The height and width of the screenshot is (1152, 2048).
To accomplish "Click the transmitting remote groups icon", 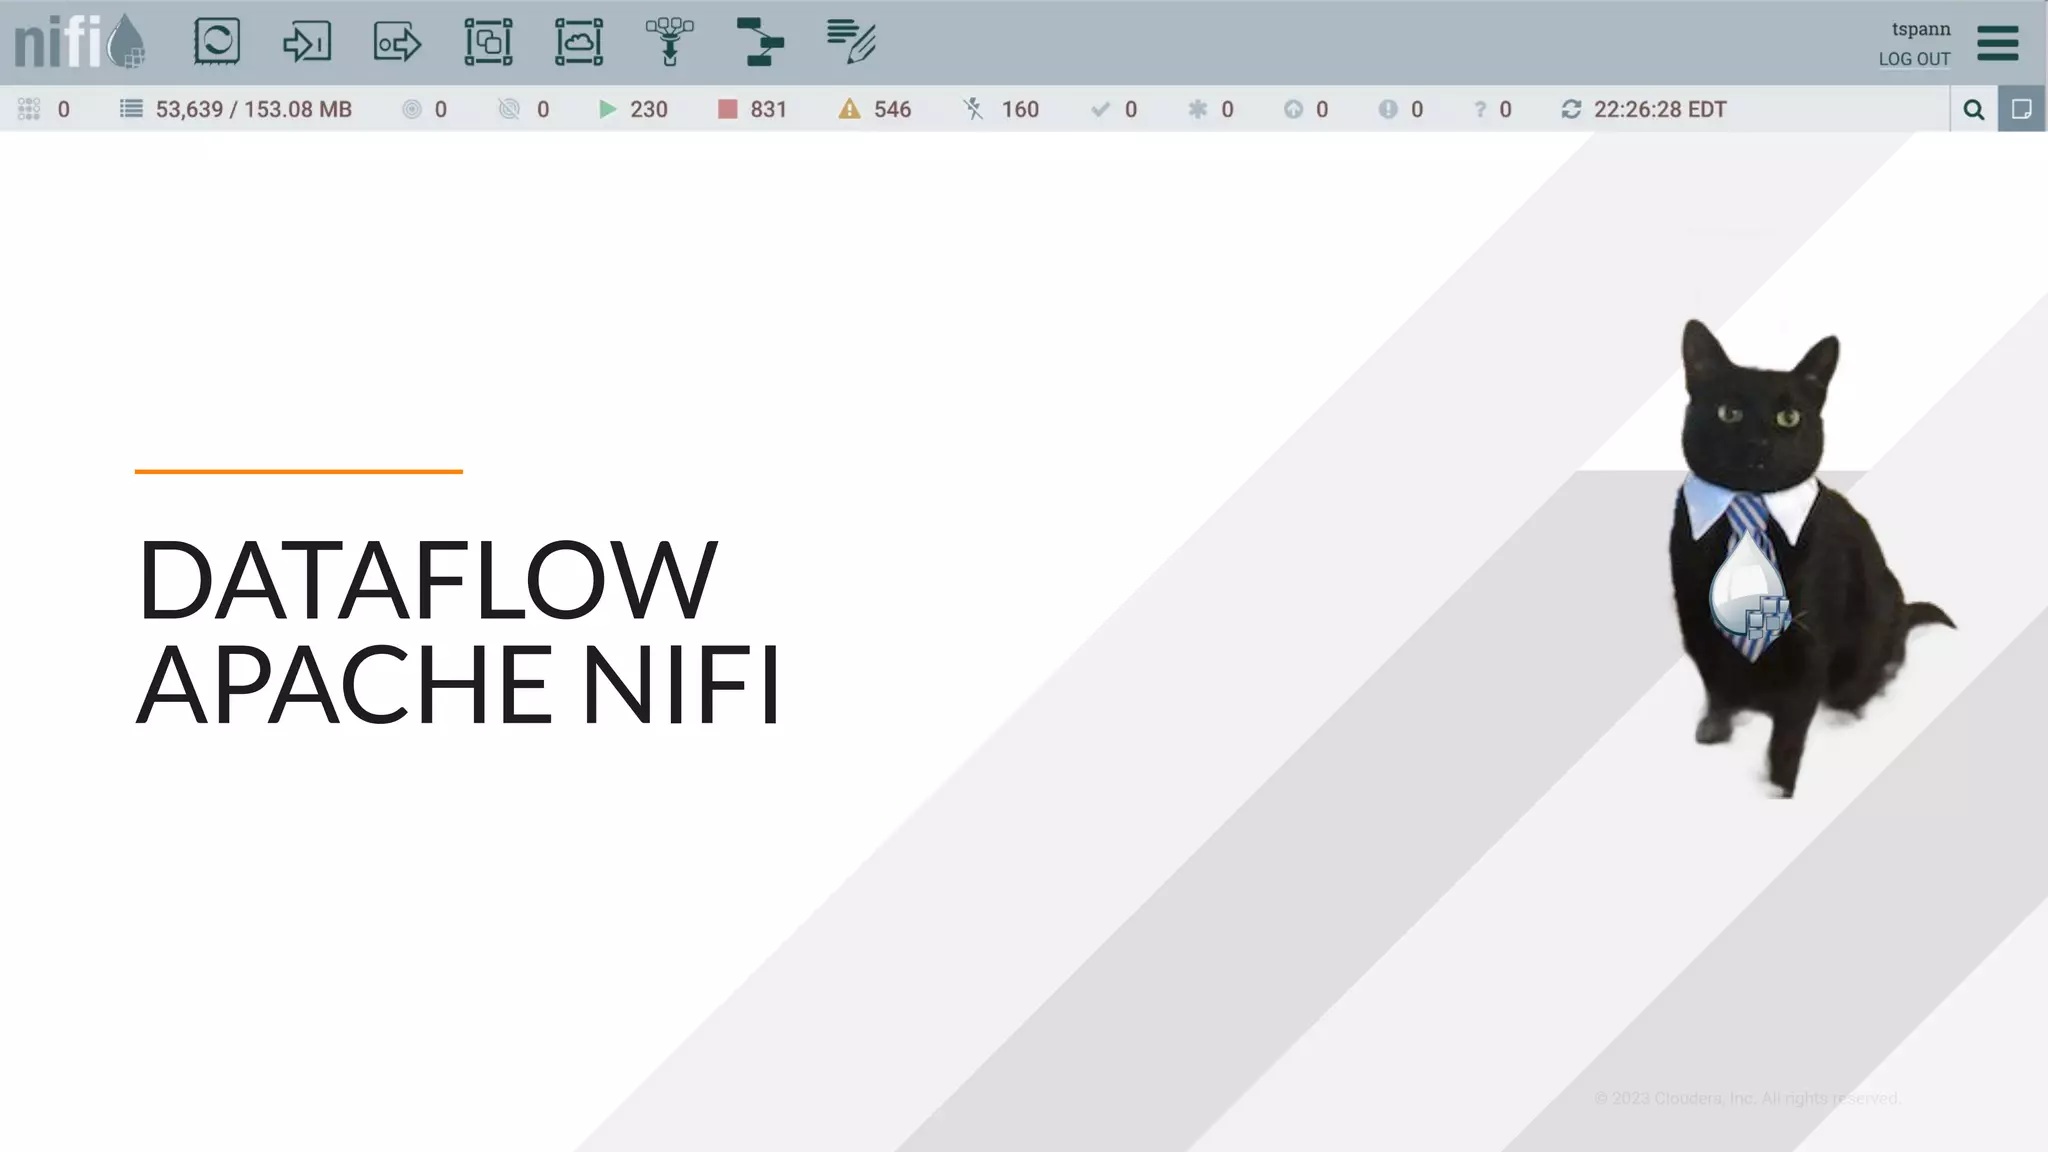I will 411,109.
